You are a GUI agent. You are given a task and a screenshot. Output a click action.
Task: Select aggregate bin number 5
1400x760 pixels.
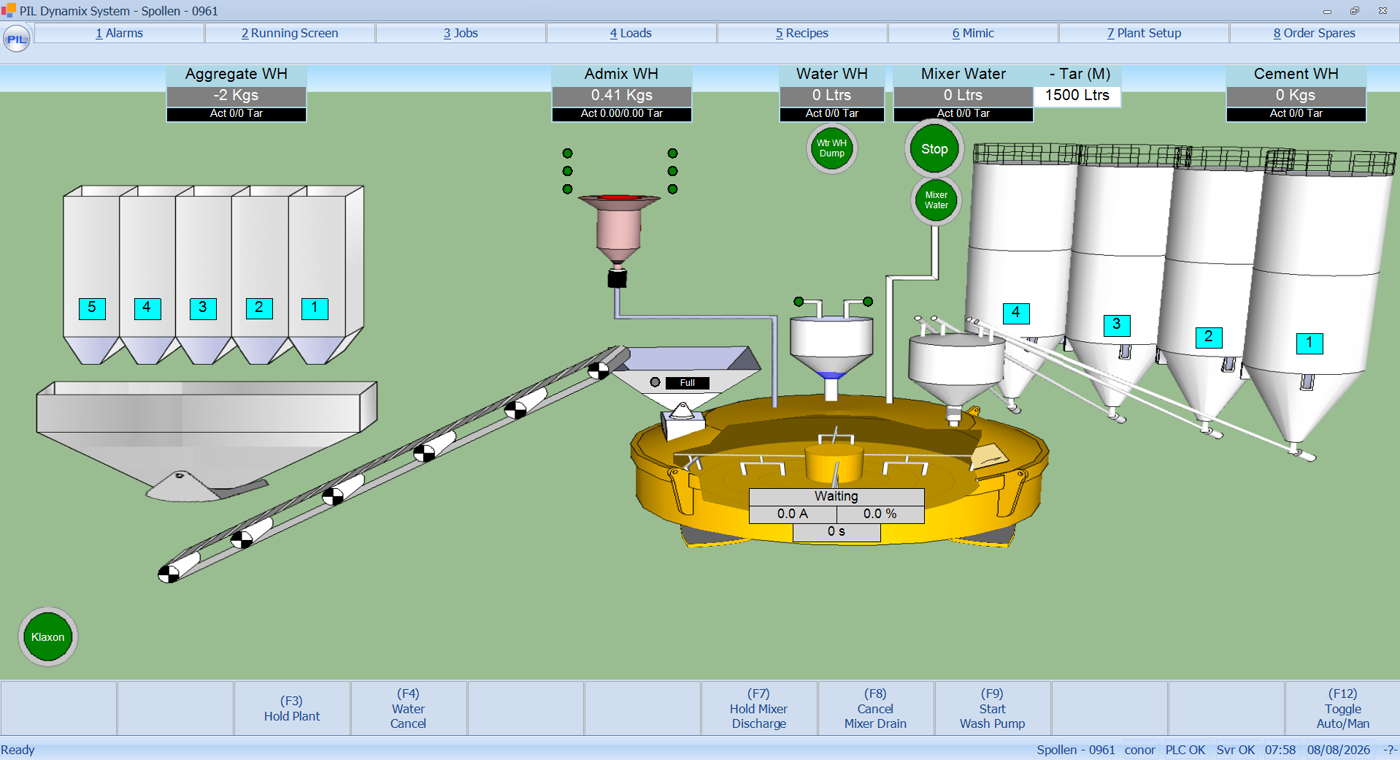(92, 307)
